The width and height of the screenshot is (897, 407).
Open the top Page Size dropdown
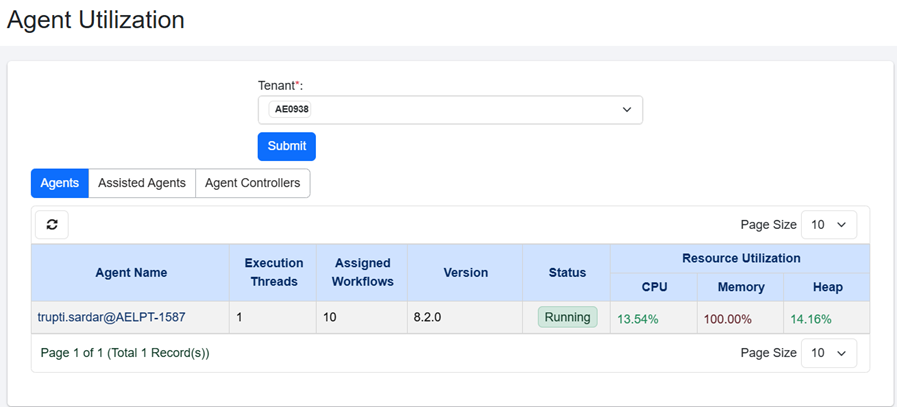[830, 225]
